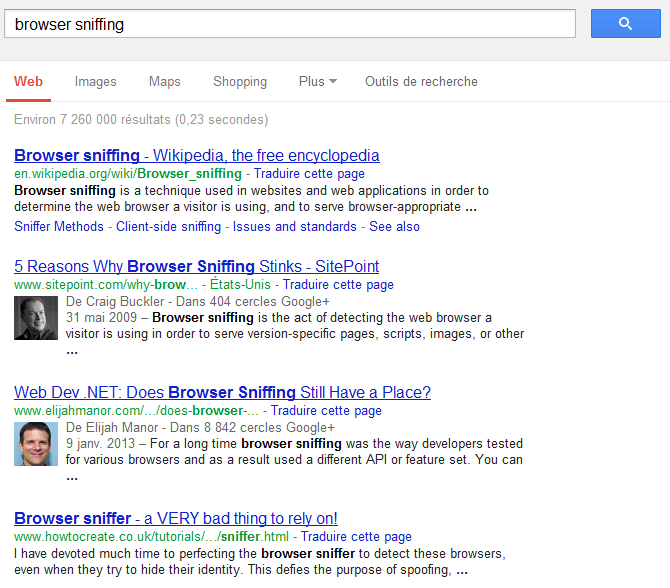Open Outils de recherche options

(421, 81)
